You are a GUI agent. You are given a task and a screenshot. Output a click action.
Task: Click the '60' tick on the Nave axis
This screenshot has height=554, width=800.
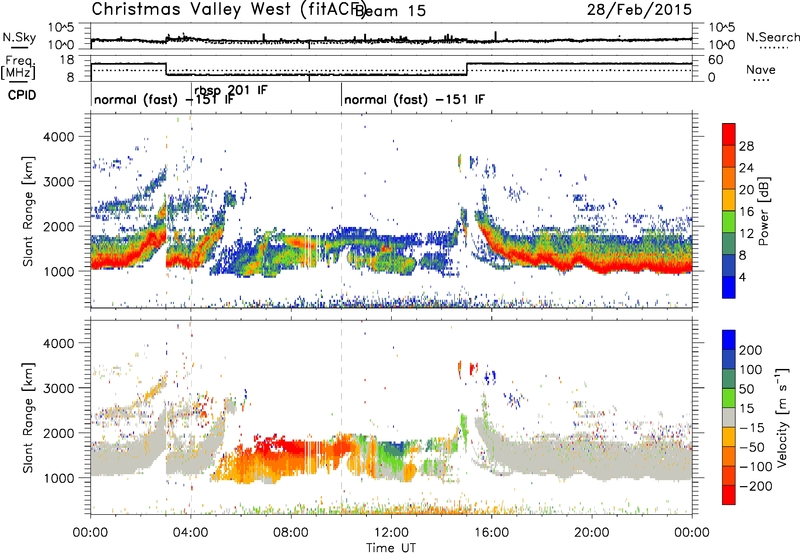(716, 60)
